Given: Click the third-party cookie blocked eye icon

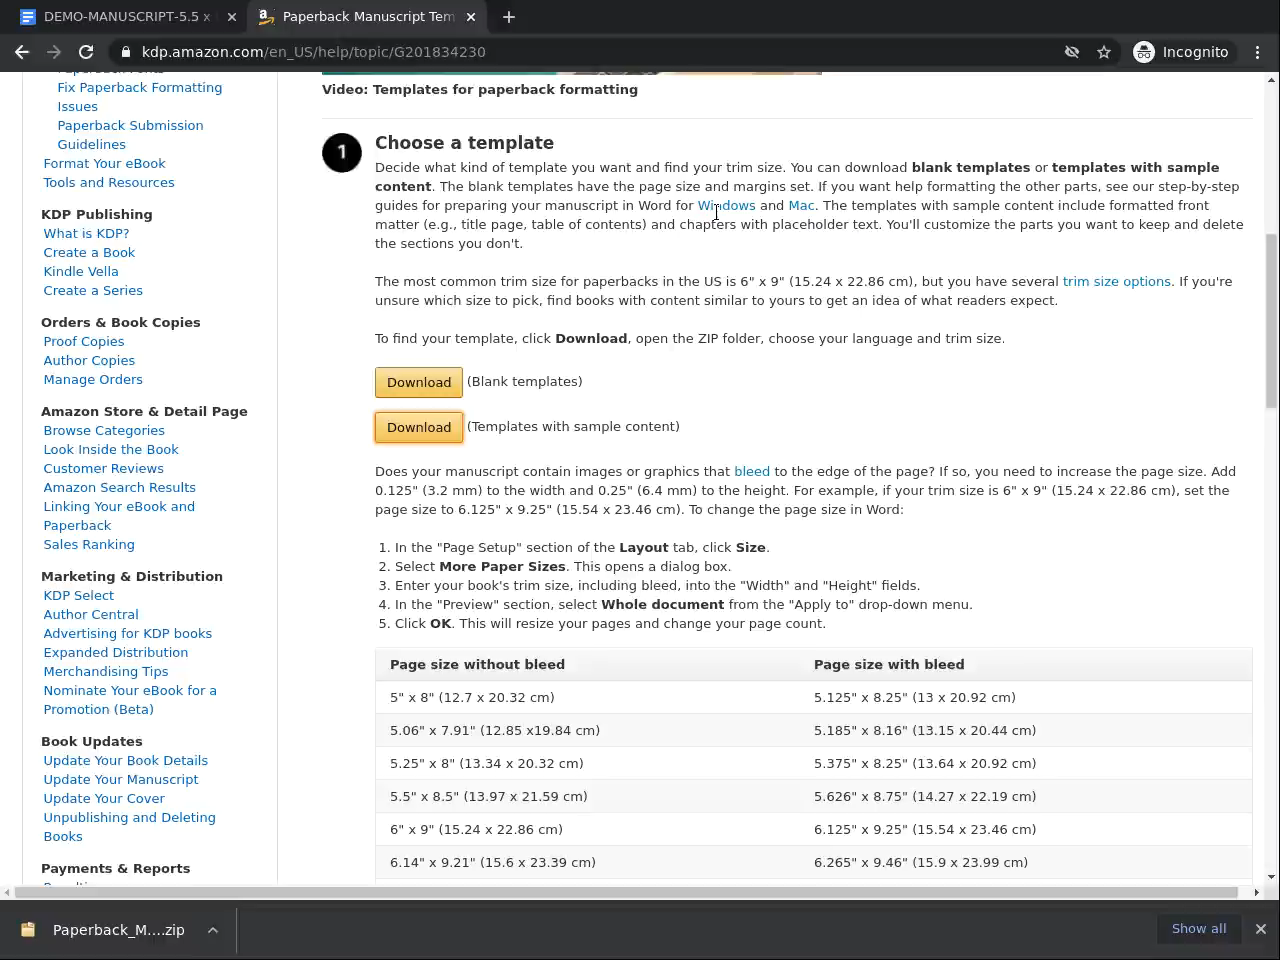Looking at the screenshot, I should (1072, 52).
